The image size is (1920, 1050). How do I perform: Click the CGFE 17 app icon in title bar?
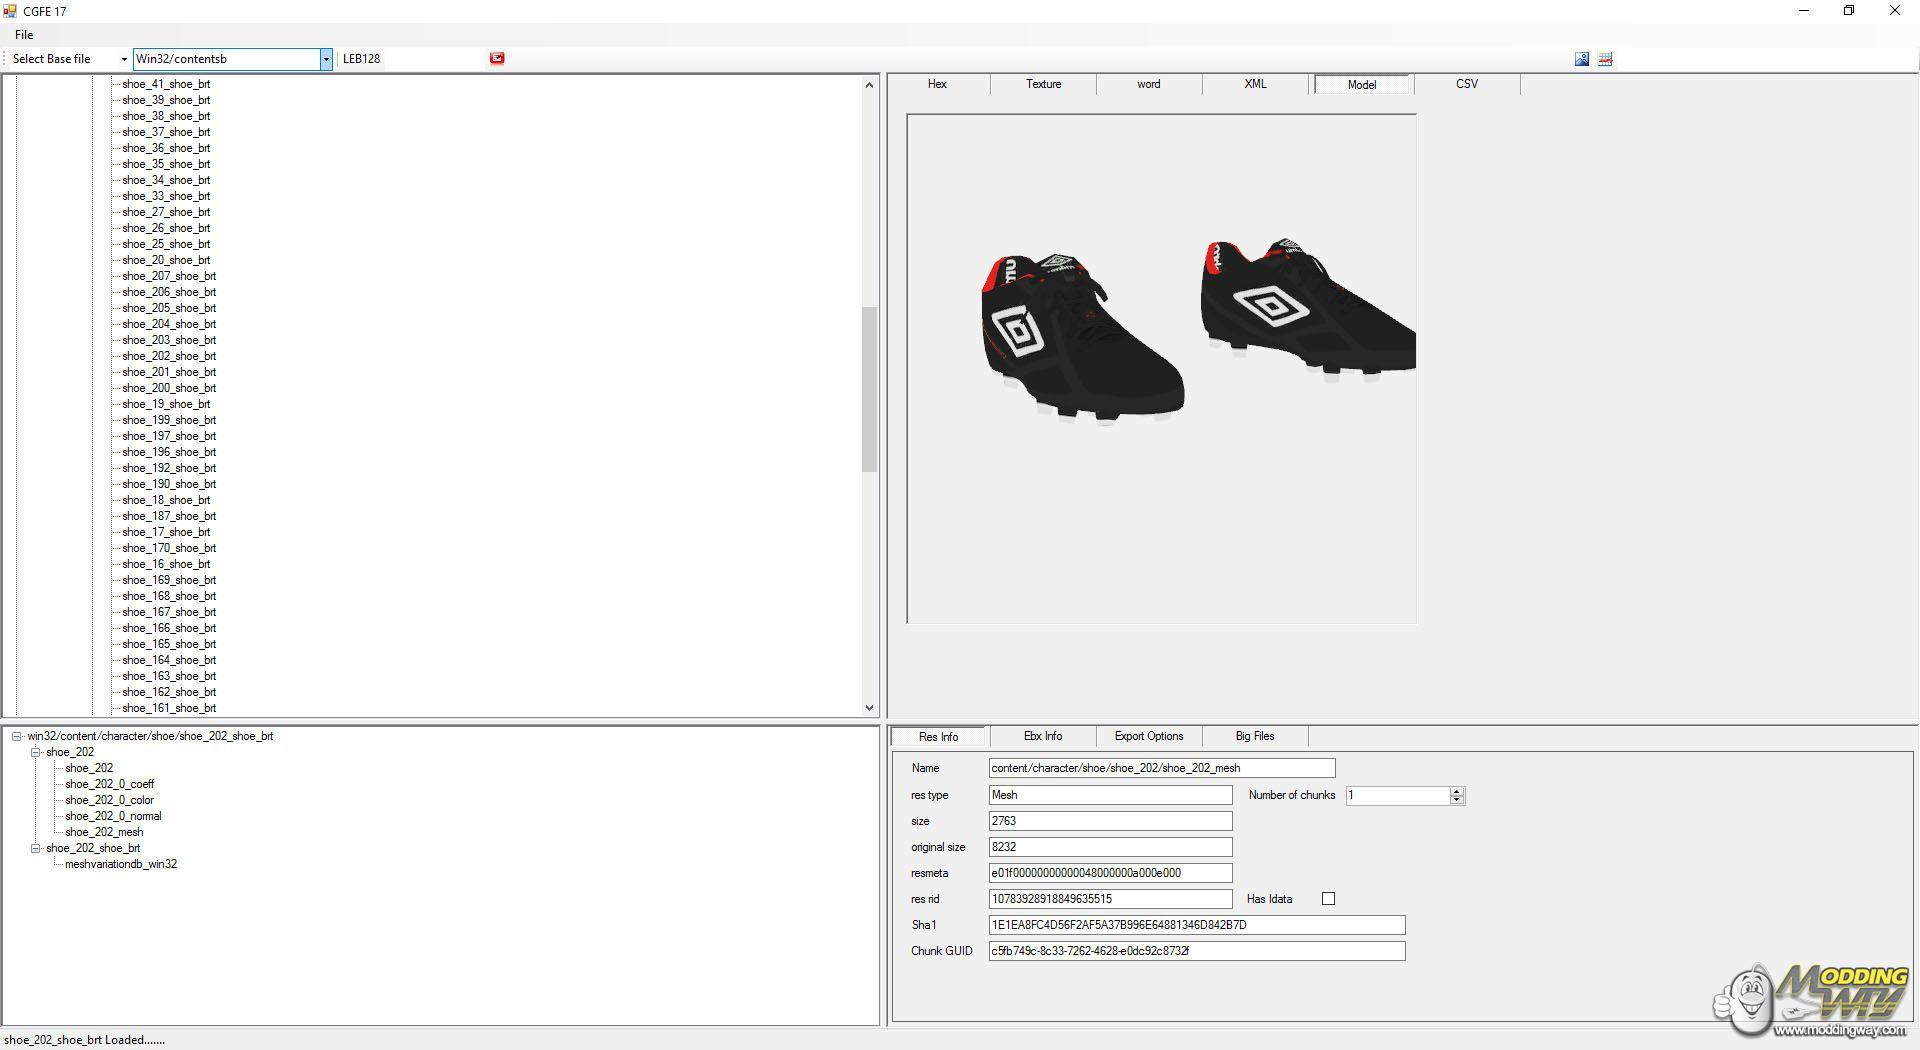[x=10, y=11]
